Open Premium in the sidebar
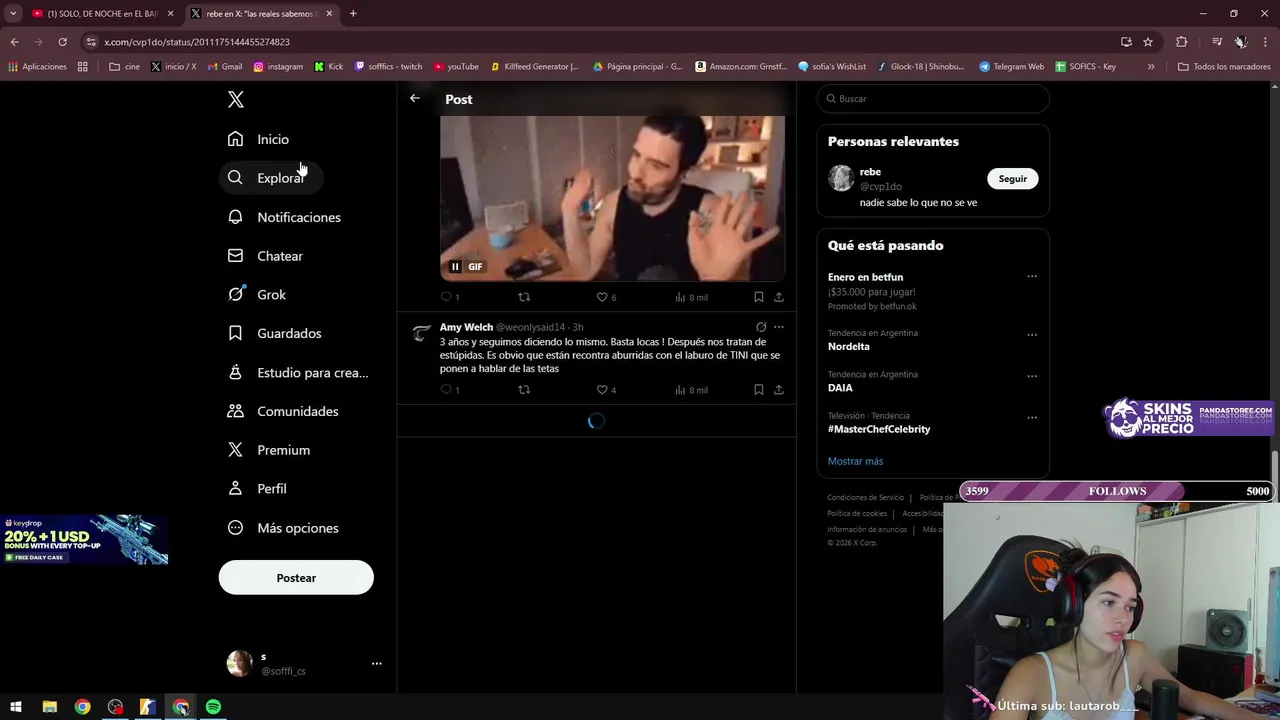This screenshot has height=720, width=1280. pos(270,450)
